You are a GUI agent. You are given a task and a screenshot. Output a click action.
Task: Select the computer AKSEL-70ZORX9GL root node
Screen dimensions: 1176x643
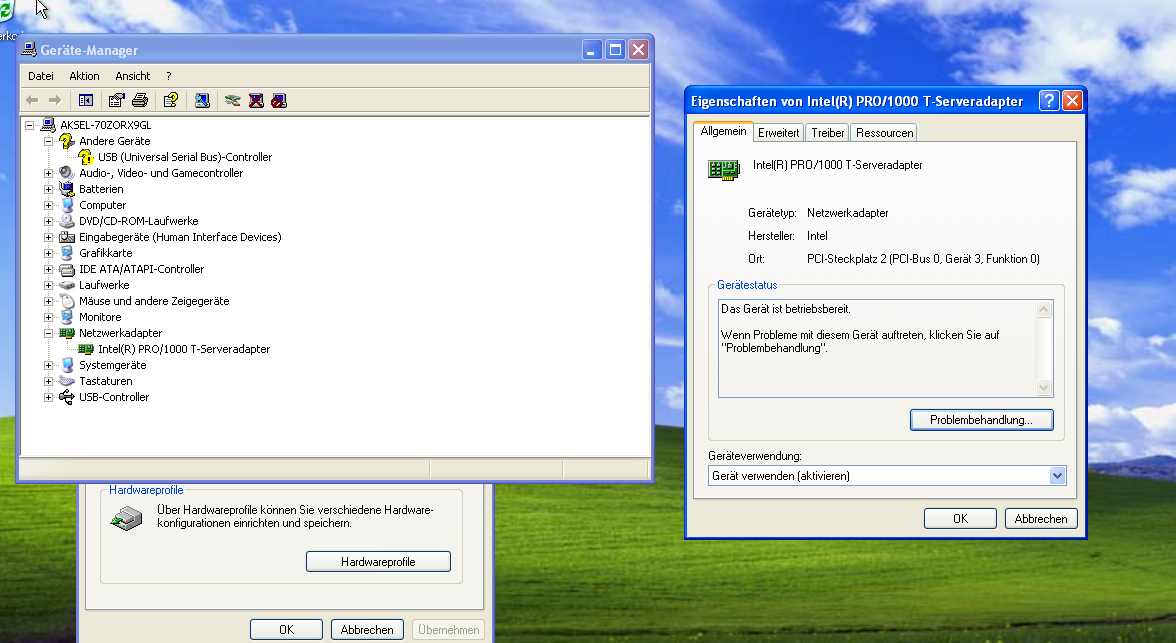[106, 125]
